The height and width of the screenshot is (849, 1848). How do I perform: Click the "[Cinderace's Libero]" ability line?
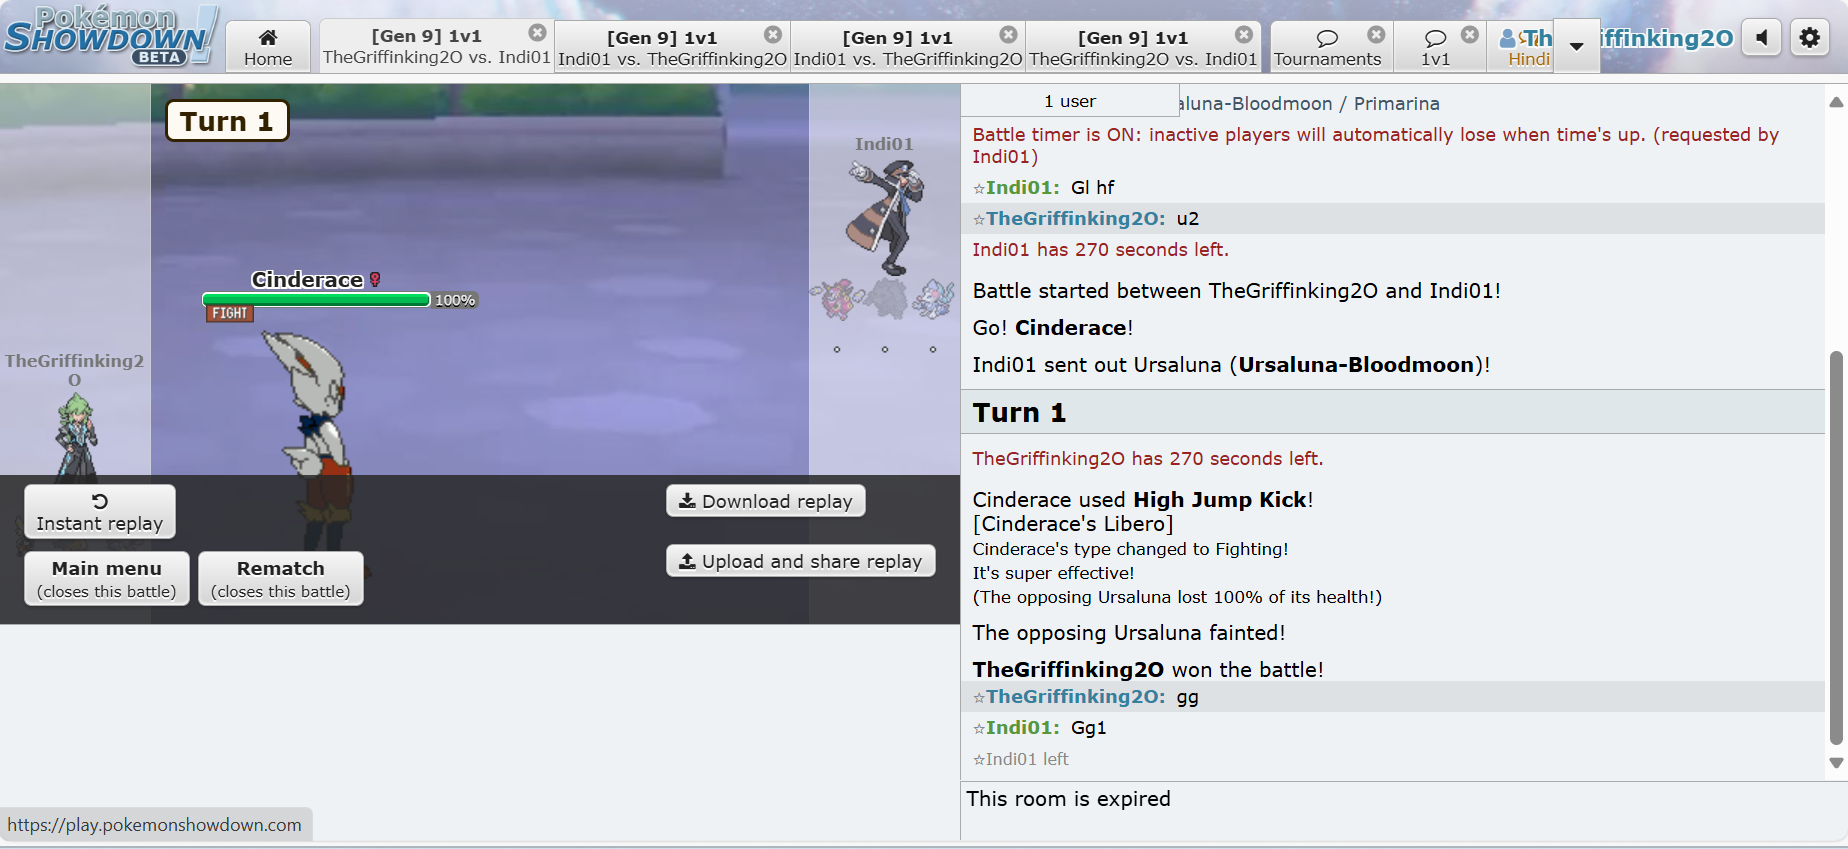click(x=1073, y=524)
